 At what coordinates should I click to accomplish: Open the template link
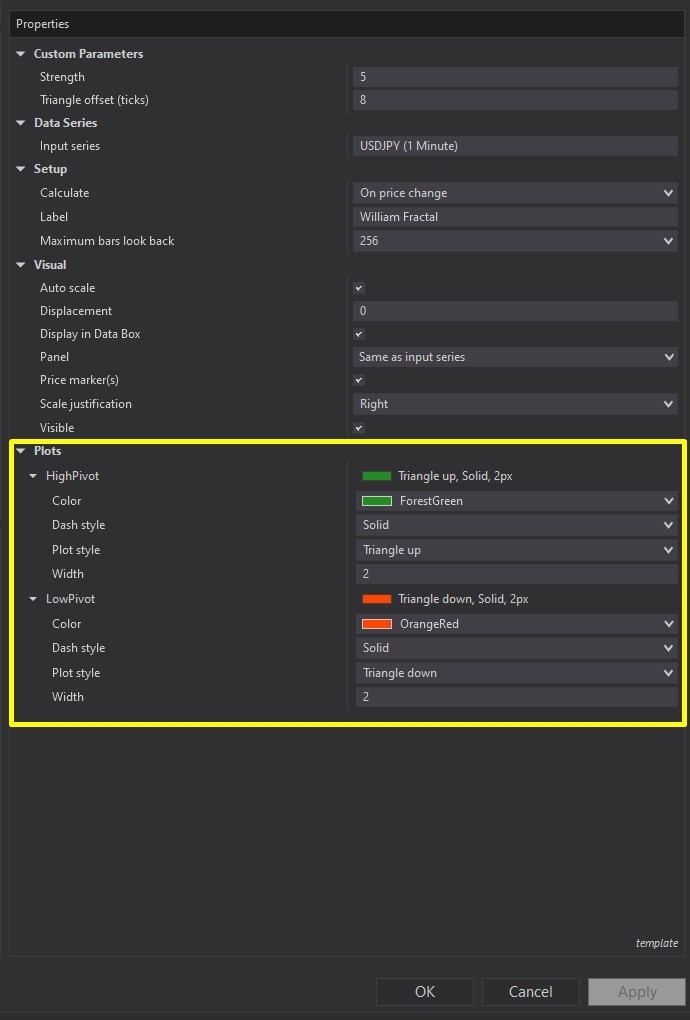coord(656,943)
